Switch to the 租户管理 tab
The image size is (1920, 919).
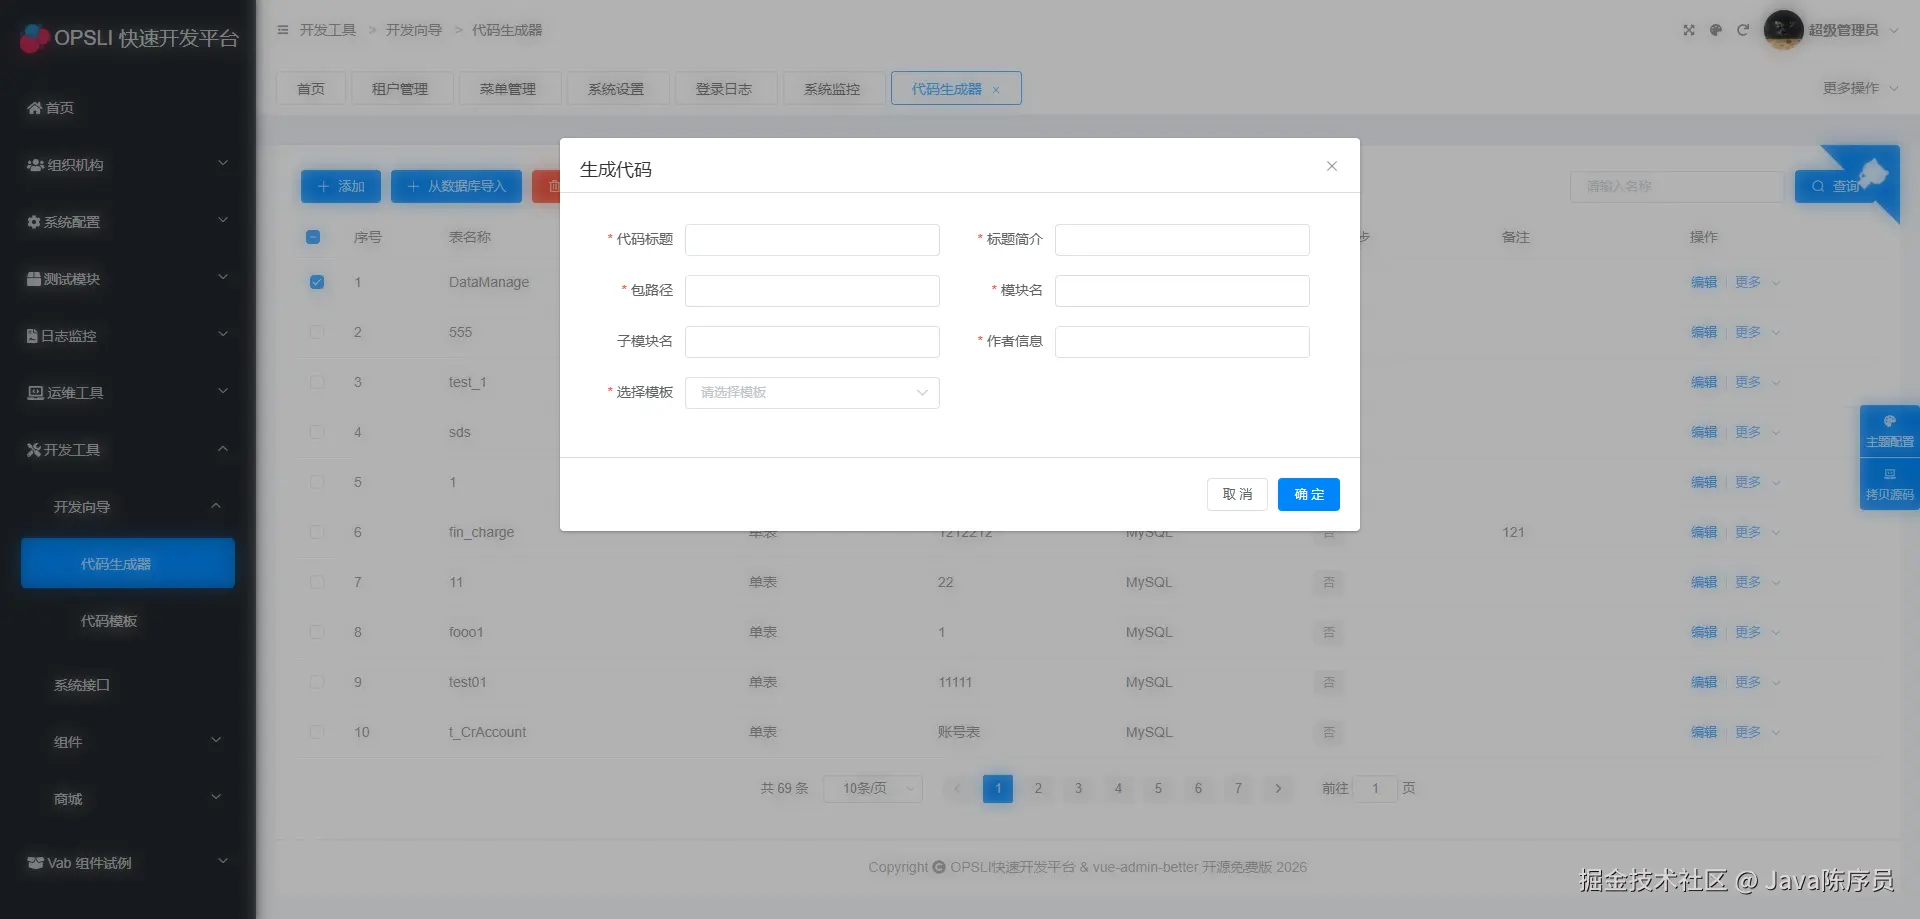pos(400,89)
